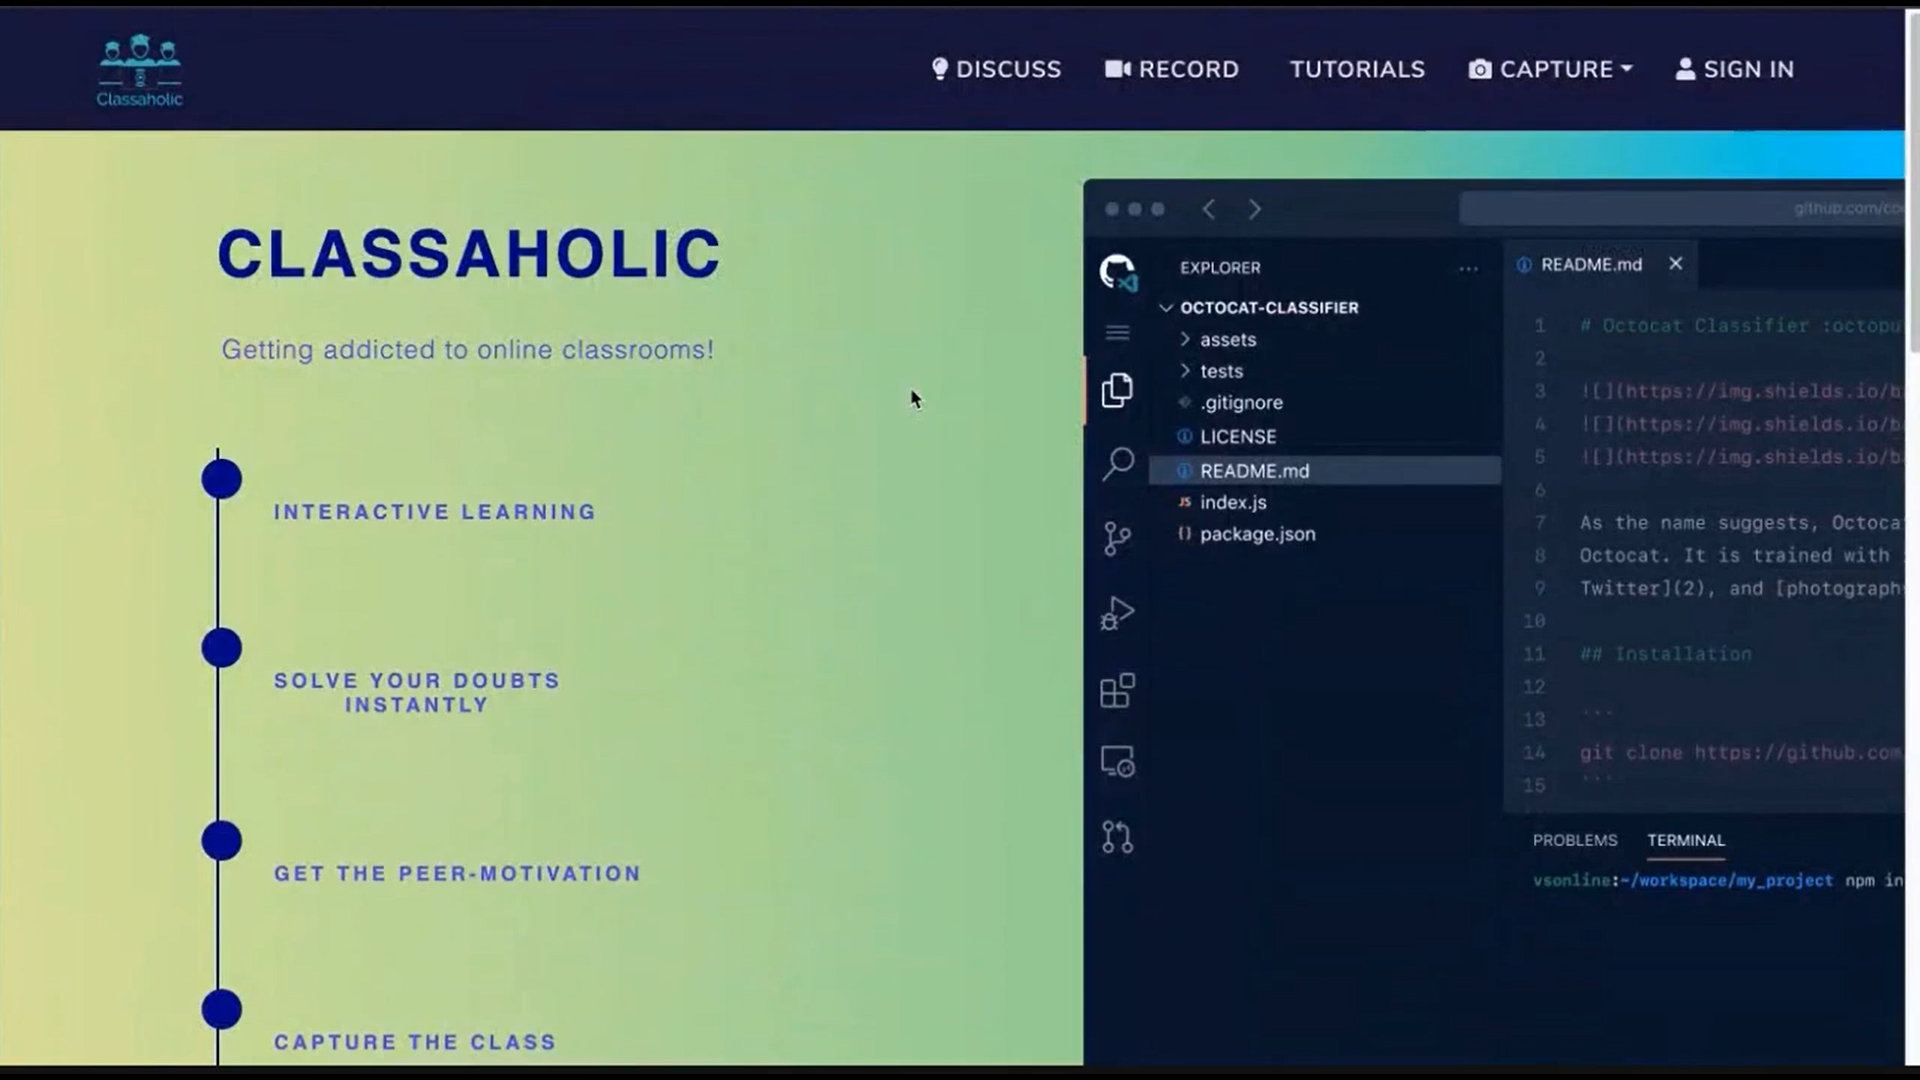Open the Explorer files icon in sidebar
The height and width of the screenshot is (1080, 1920).
pyautogui.click(x=1117, y=390)
